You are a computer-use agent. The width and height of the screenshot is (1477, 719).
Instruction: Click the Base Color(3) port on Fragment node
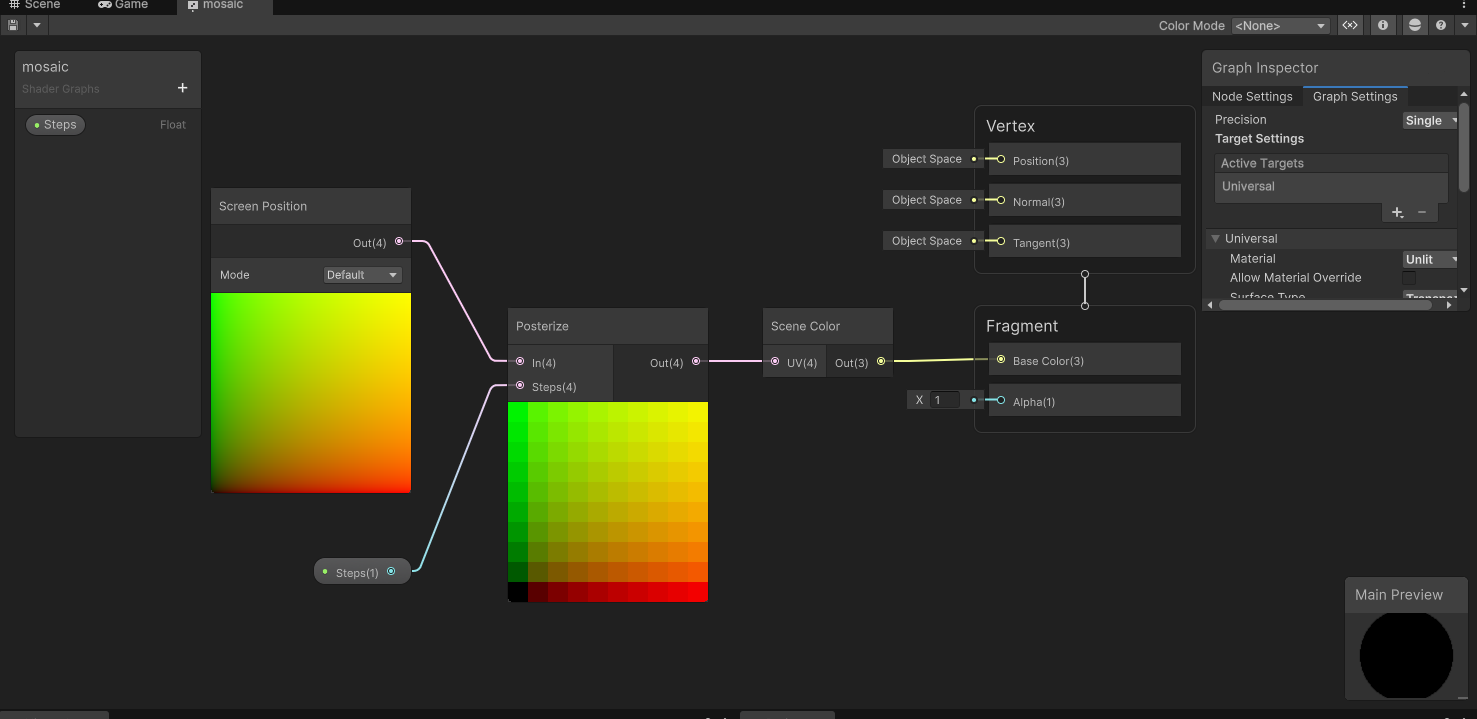(998, 359)
